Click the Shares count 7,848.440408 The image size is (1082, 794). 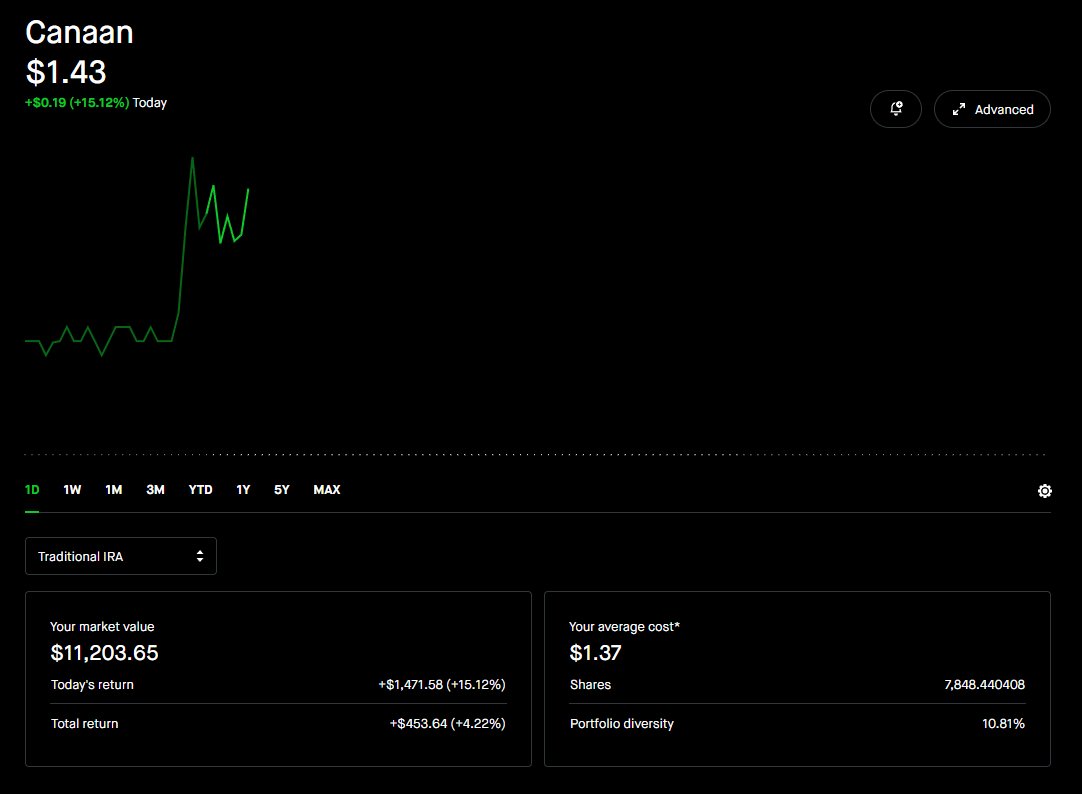(984, 684)
